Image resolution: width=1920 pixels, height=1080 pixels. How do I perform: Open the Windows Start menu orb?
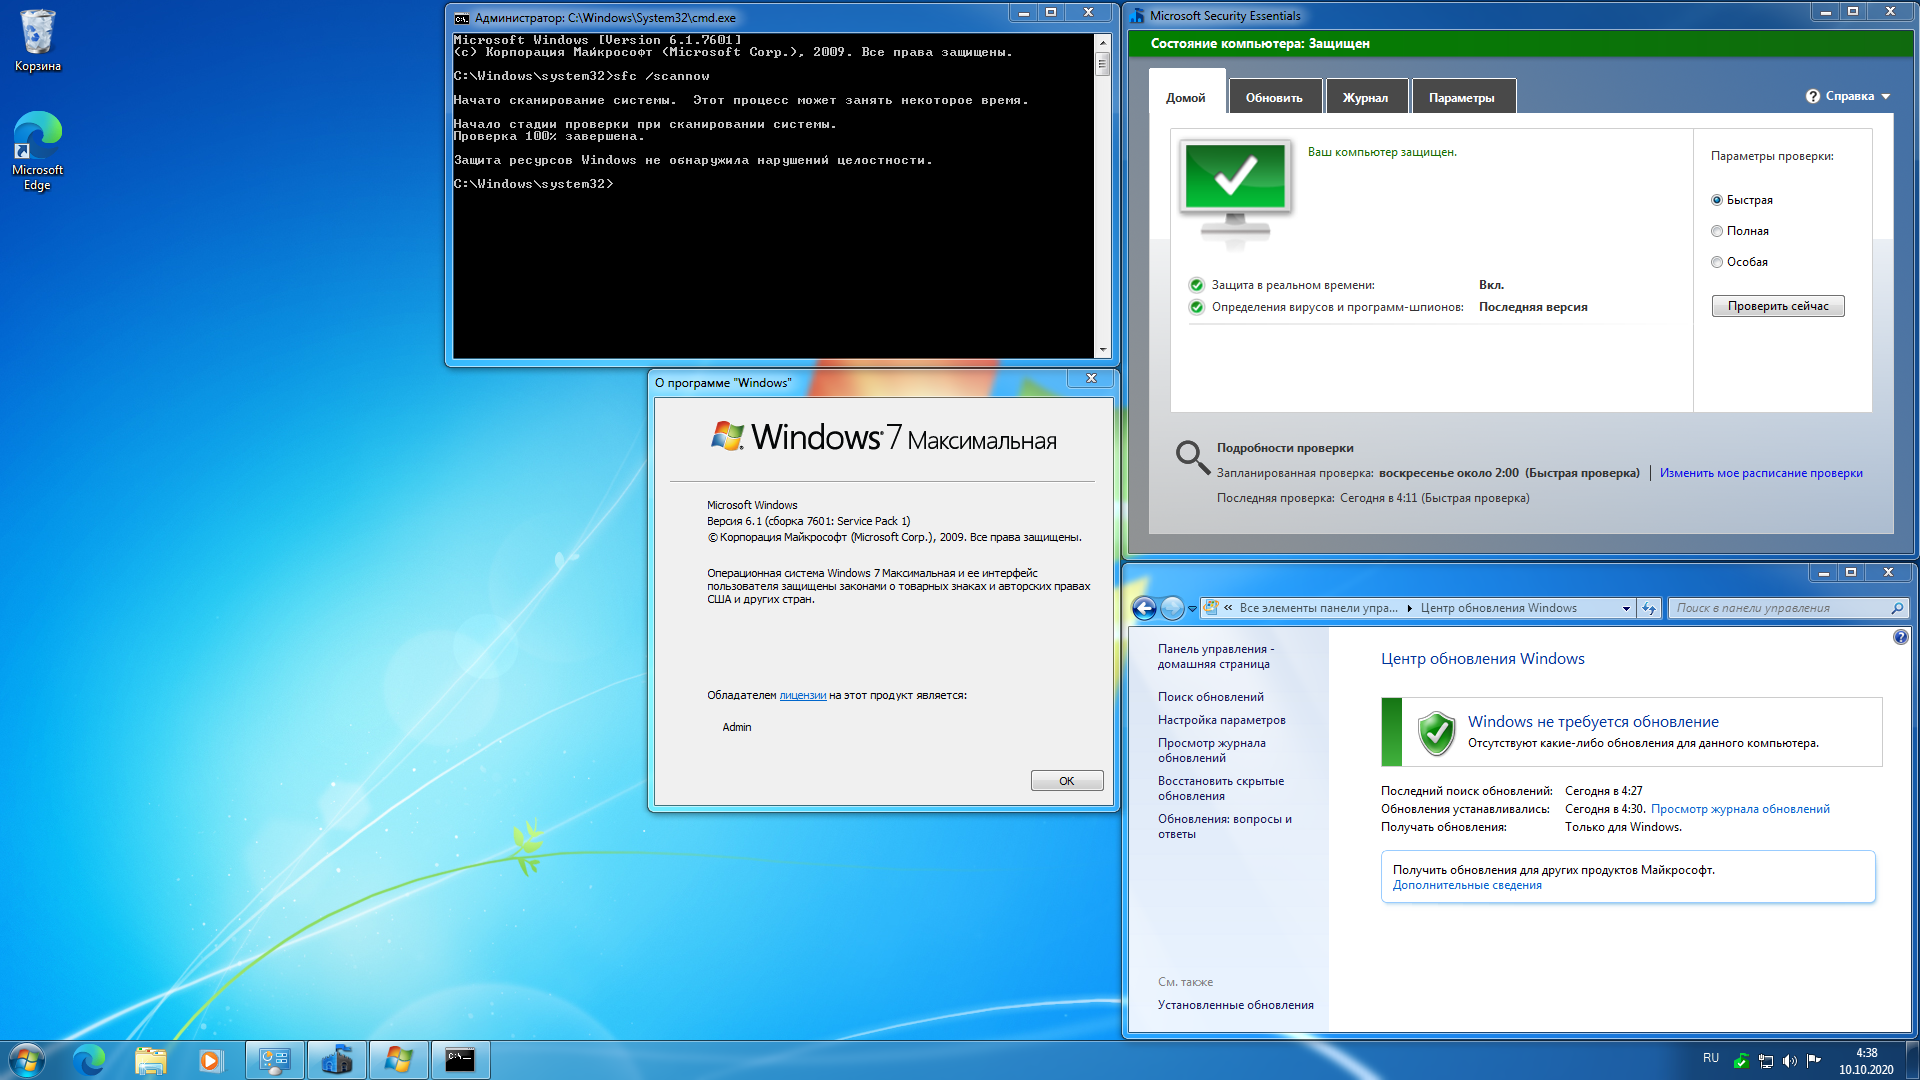click(27, 1060)
